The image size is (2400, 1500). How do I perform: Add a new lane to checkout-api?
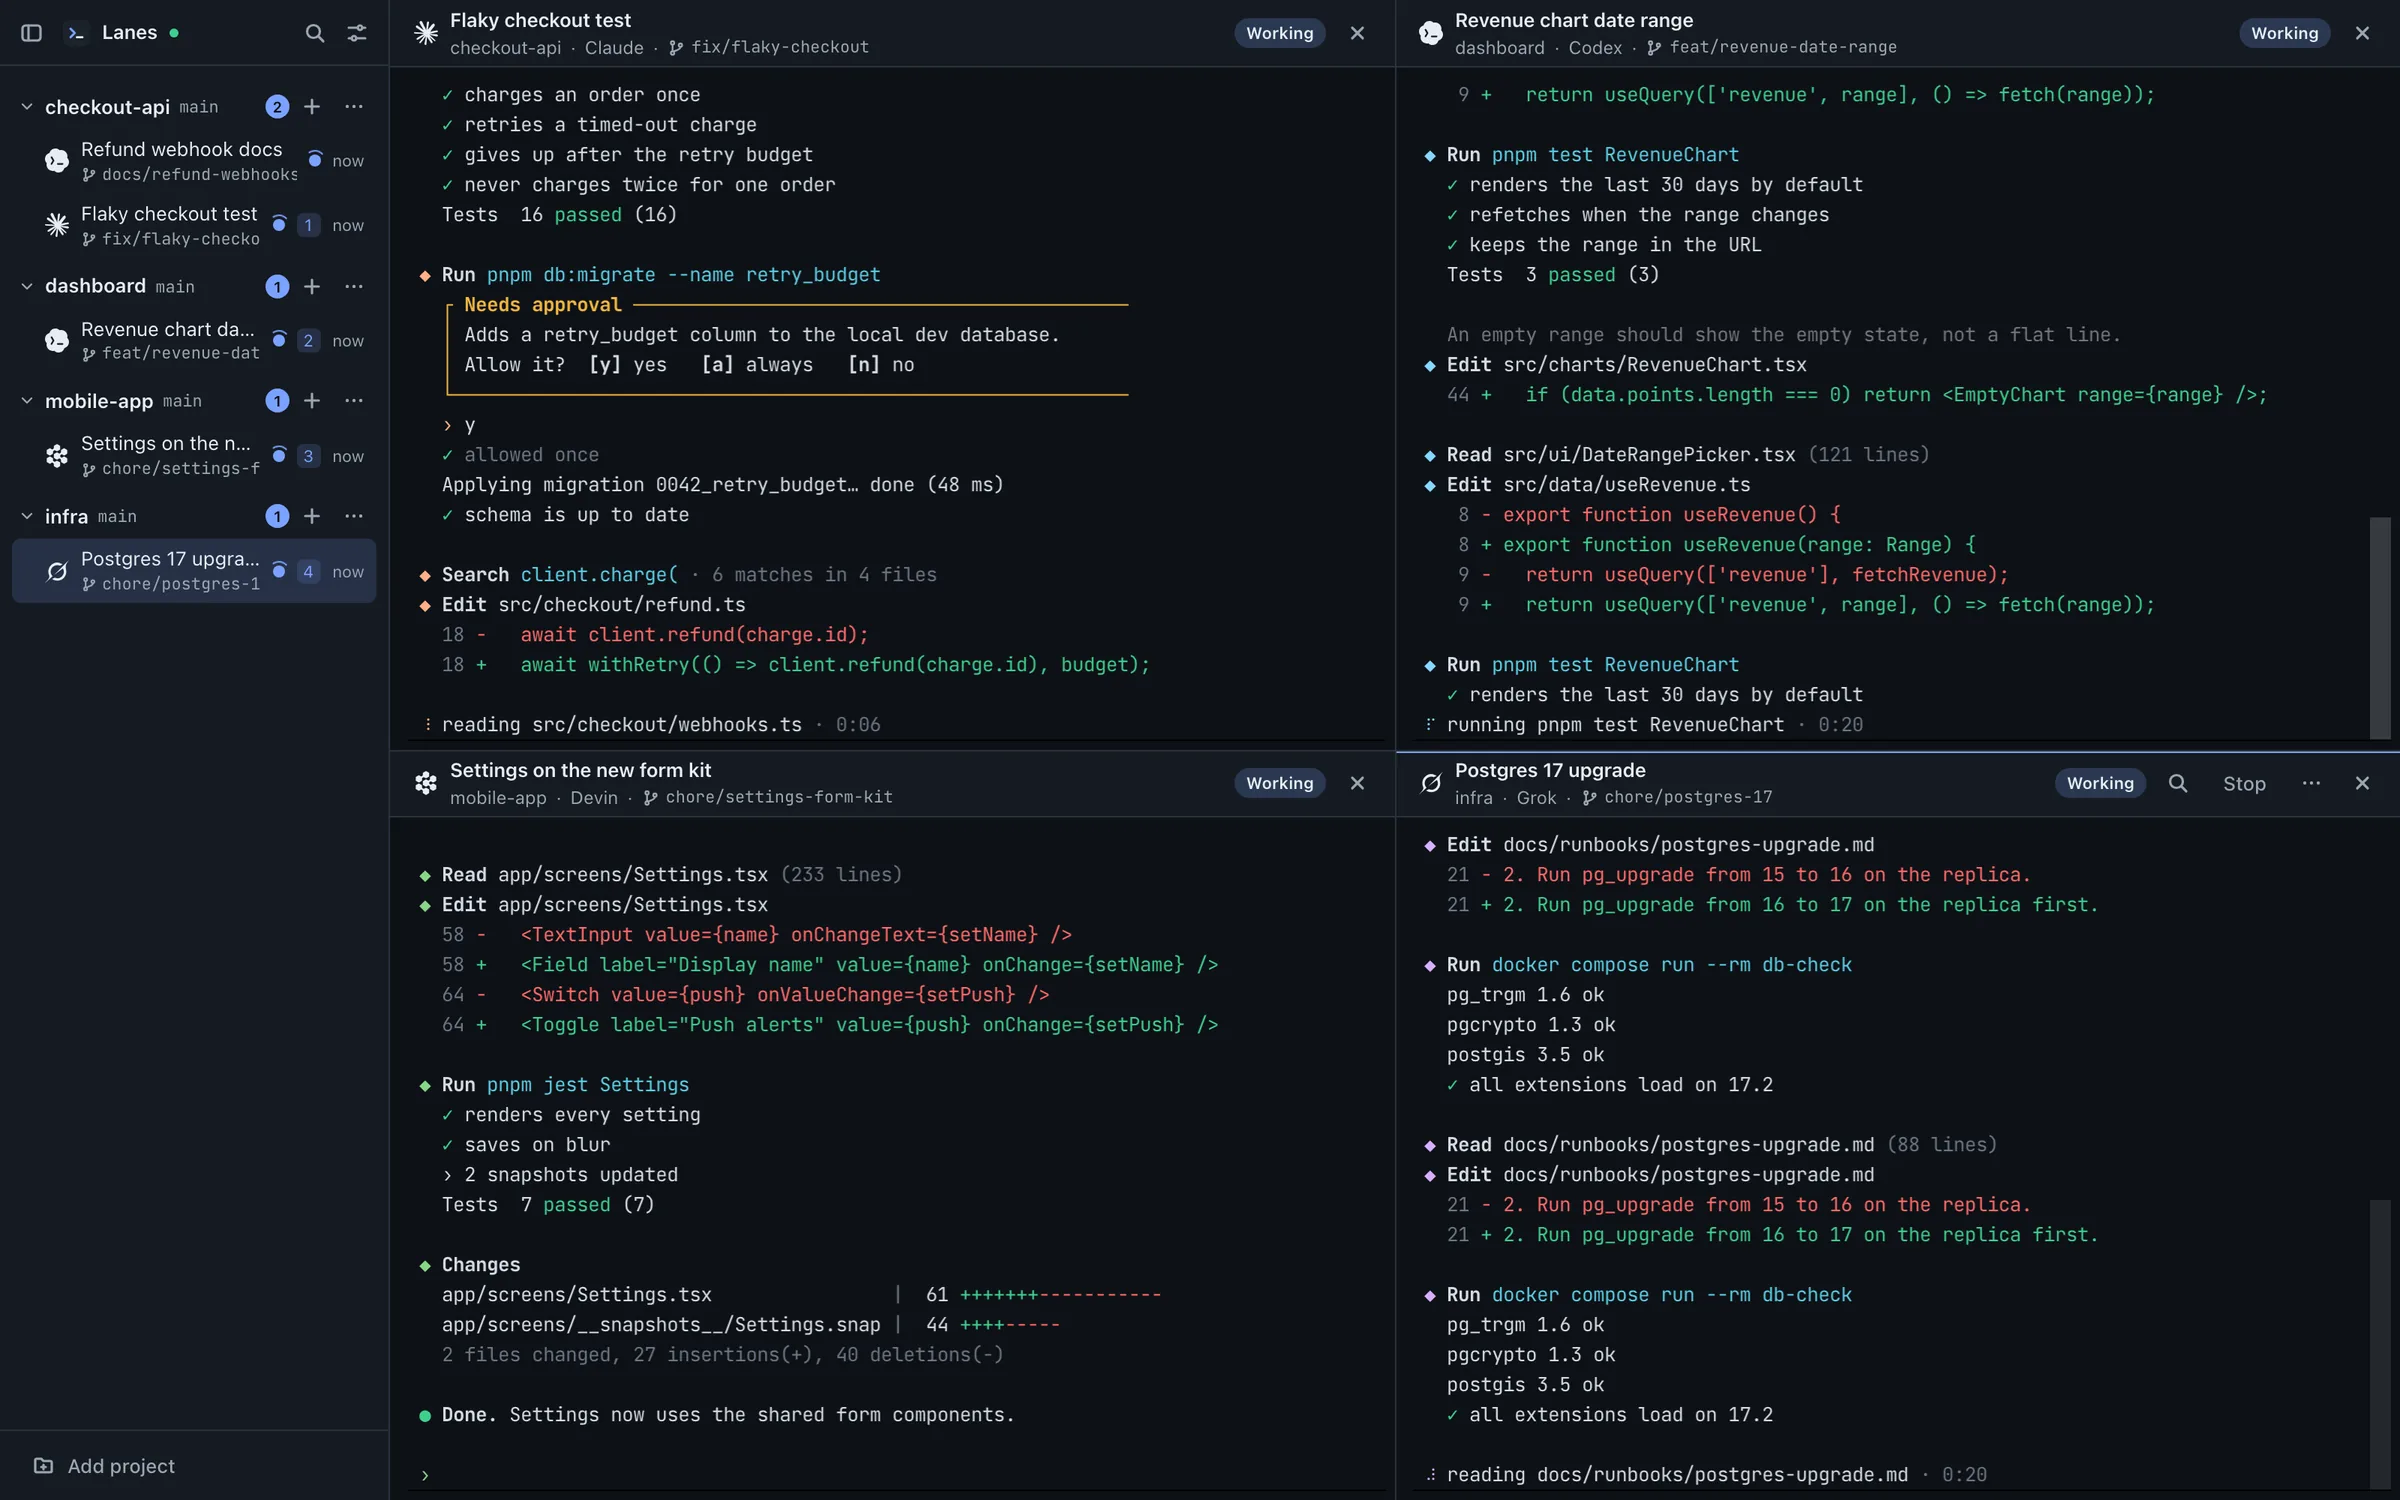tap(312, 107)
